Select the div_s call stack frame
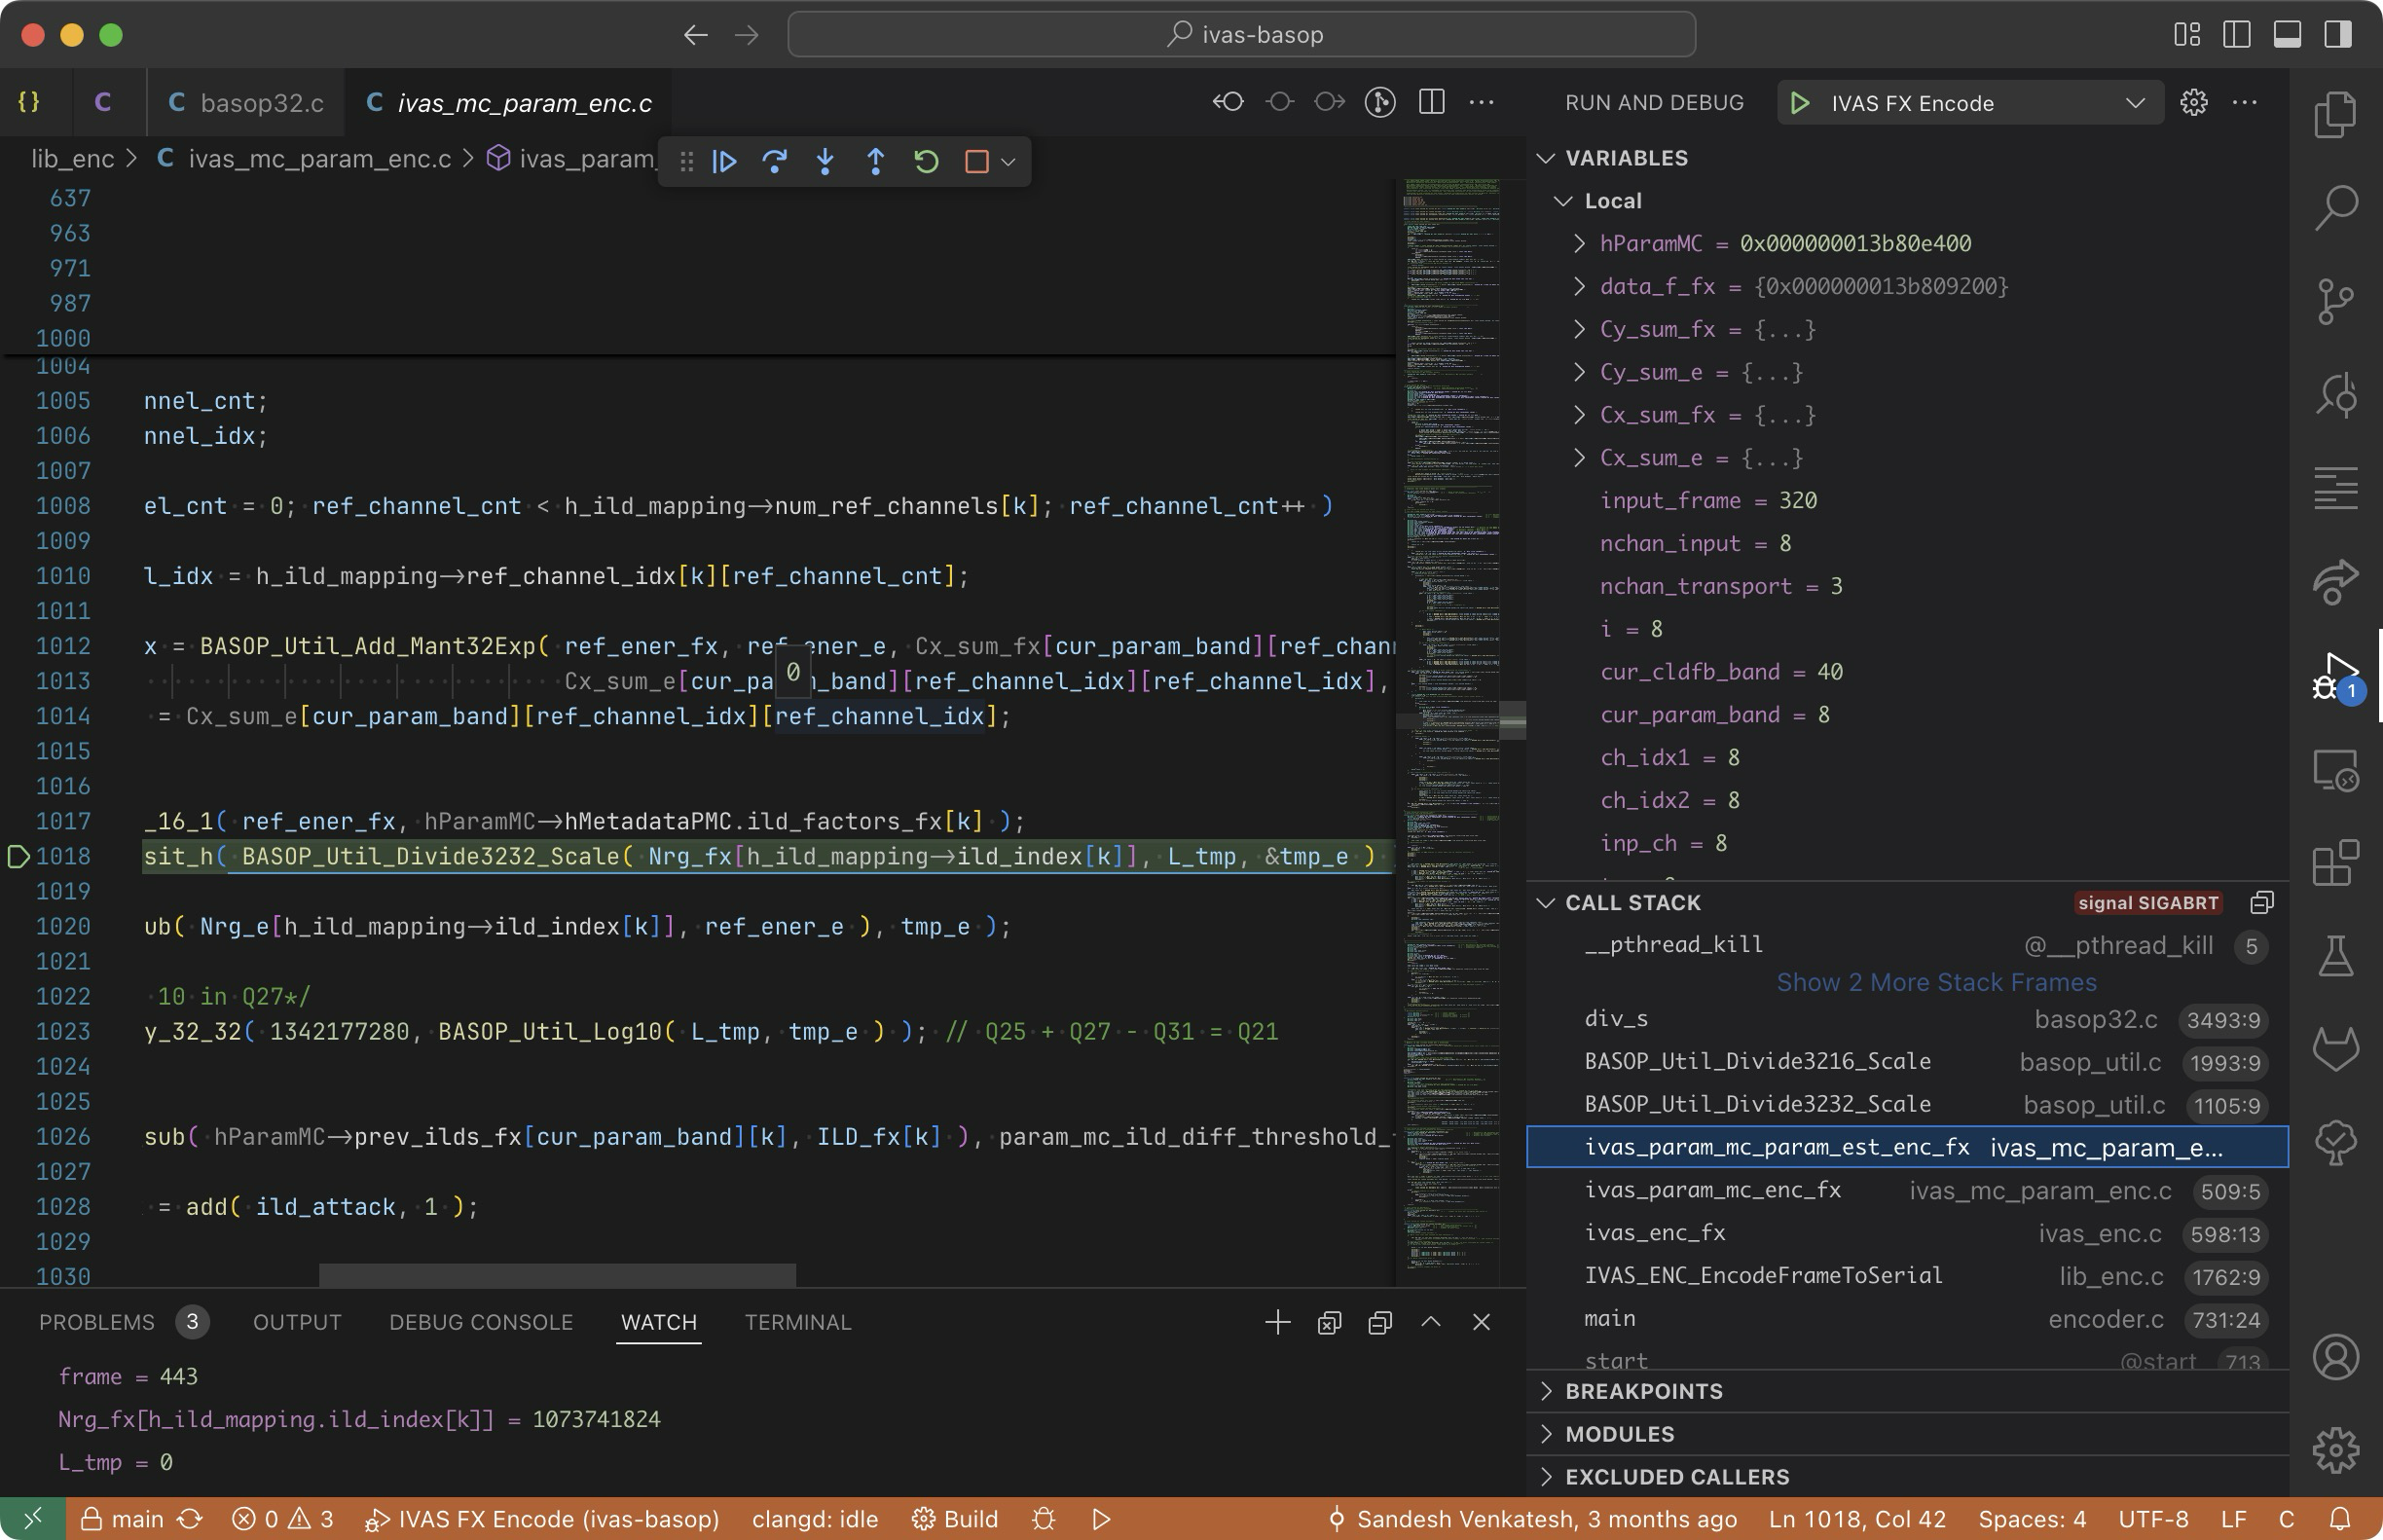The height and width of the screenshot is (1540, 2383). pyautogui.click(x=1616, y=1019)
